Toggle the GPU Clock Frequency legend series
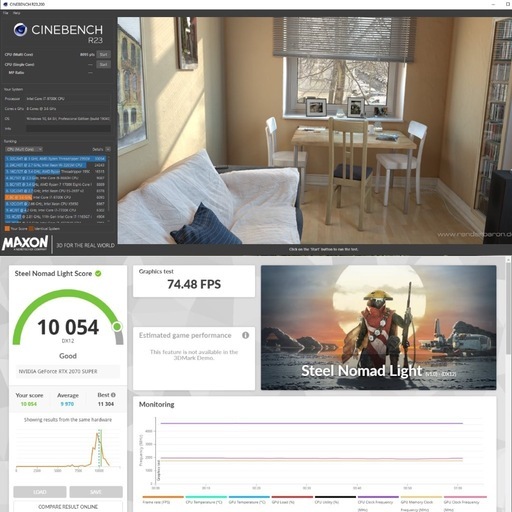This screenshot has height=512, width=512. point(464,503)
